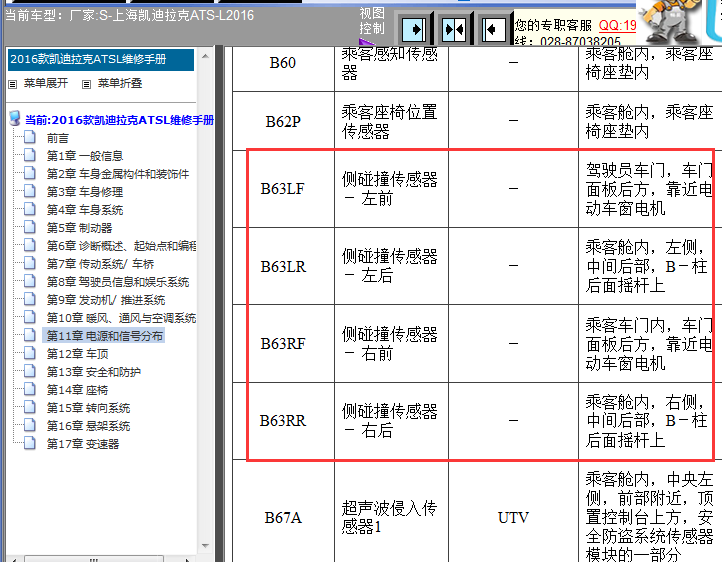Viewport: 722px width, 562px height.
Task: Click cell 侧碰撞传感器 - 右后
Action: (391, 421)
